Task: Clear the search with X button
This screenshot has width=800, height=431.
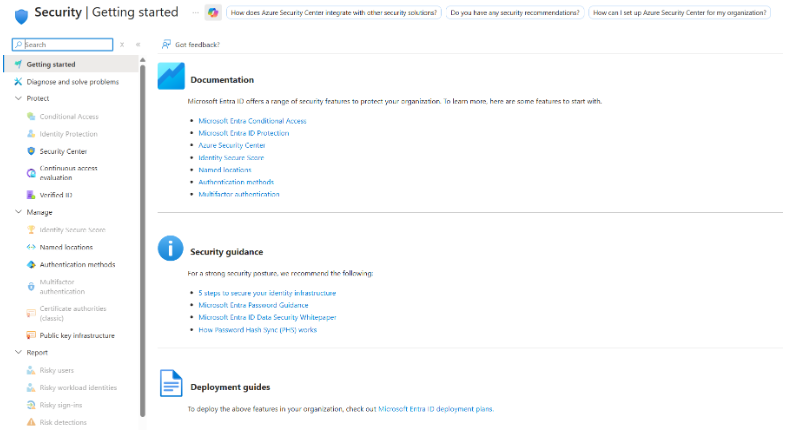Action: (x=122, y=45)
